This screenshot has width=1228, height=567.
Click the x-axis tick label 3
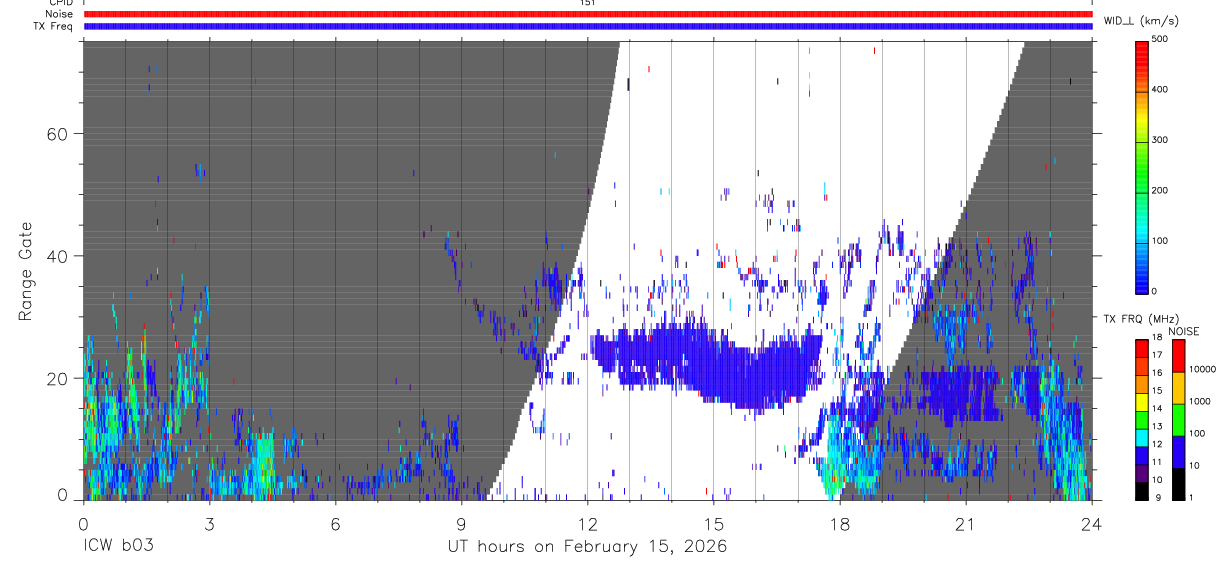coord(209,524)
